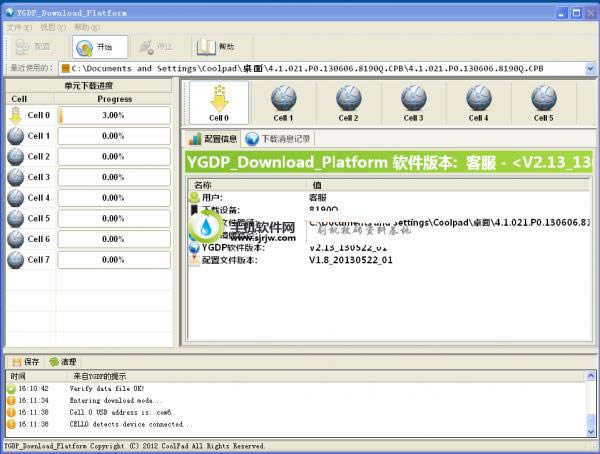Click Cell 7 icon in left progress list

(16, 259)
